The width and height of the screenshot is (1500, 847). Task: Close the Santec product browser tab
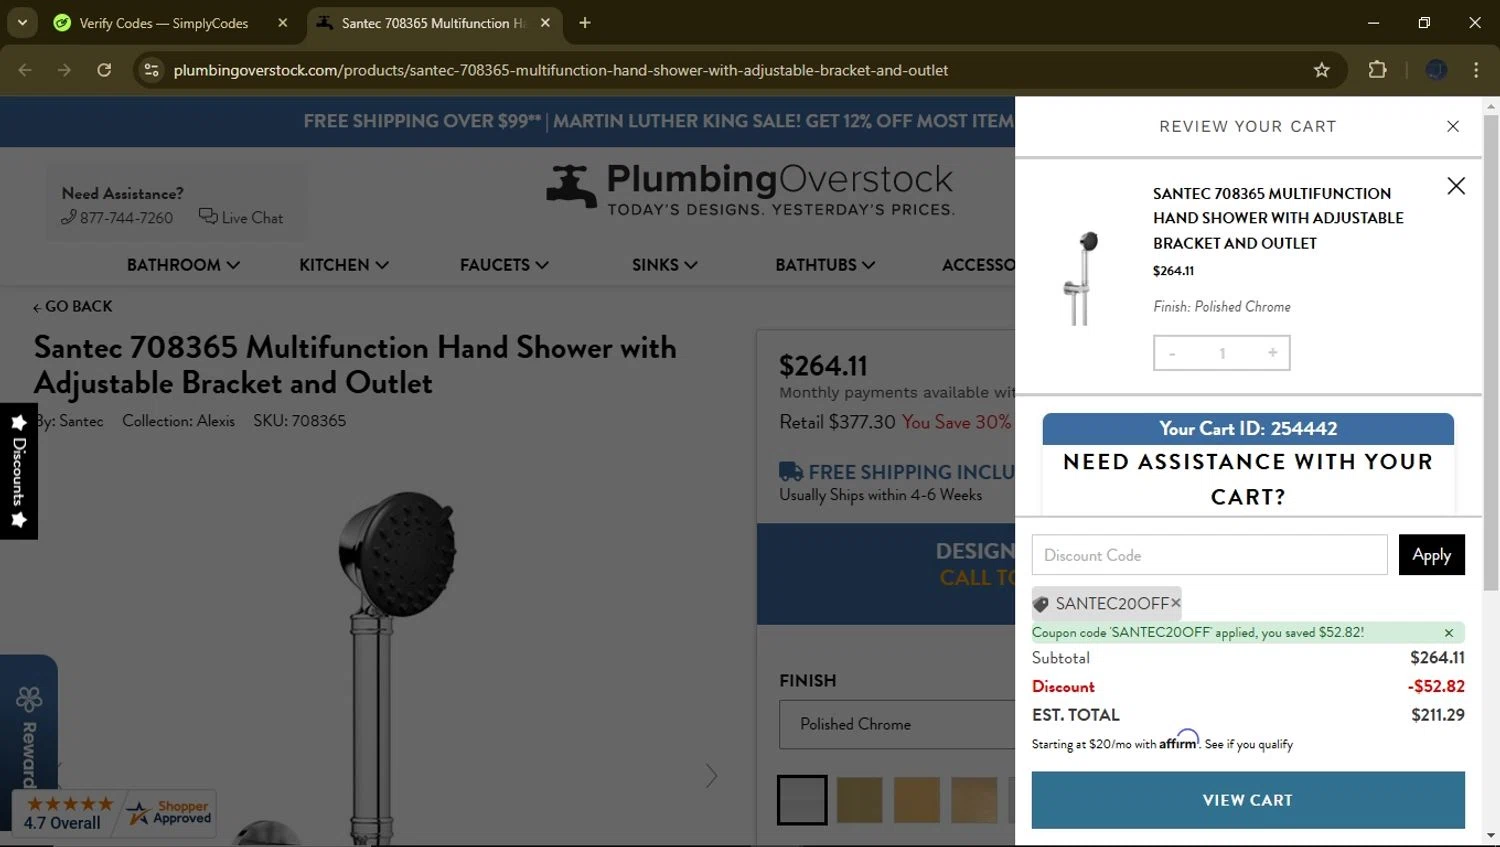click(545, 23)
